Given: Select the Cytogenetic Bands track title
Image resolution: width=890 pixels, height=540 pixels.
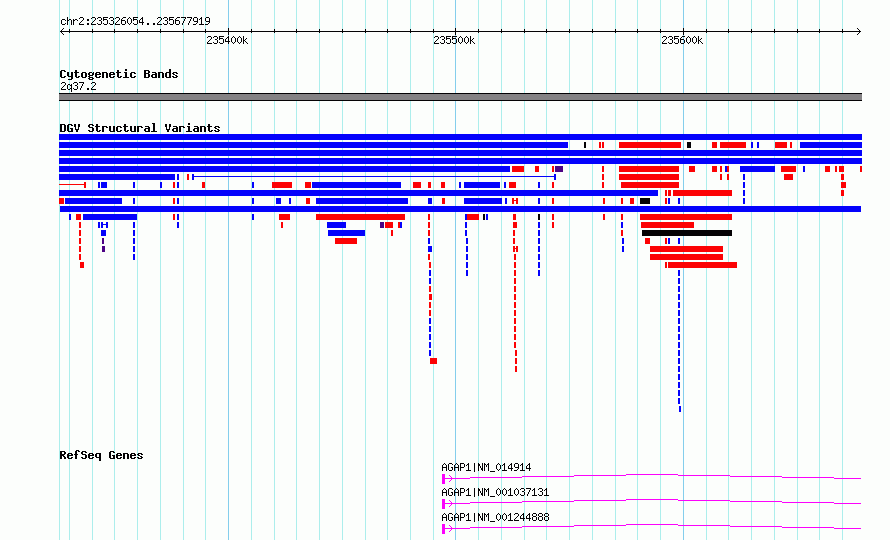Looking at the screenshot, I should click(x=119, y=74).
